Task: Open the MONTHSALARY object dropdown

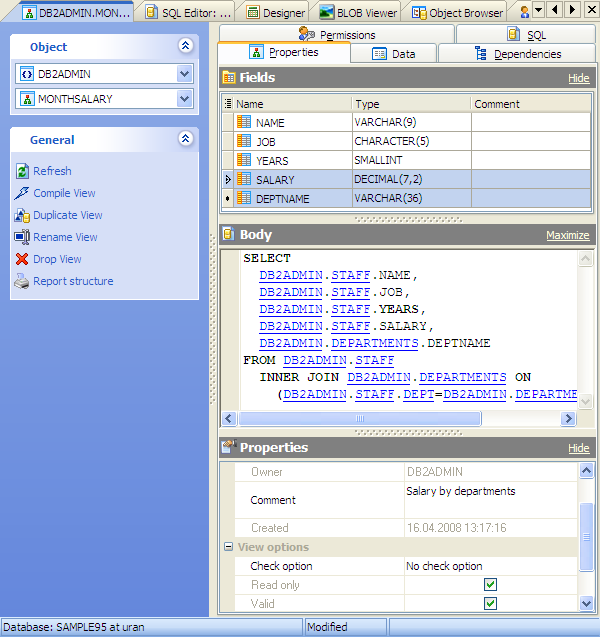Action: (184, 98)
